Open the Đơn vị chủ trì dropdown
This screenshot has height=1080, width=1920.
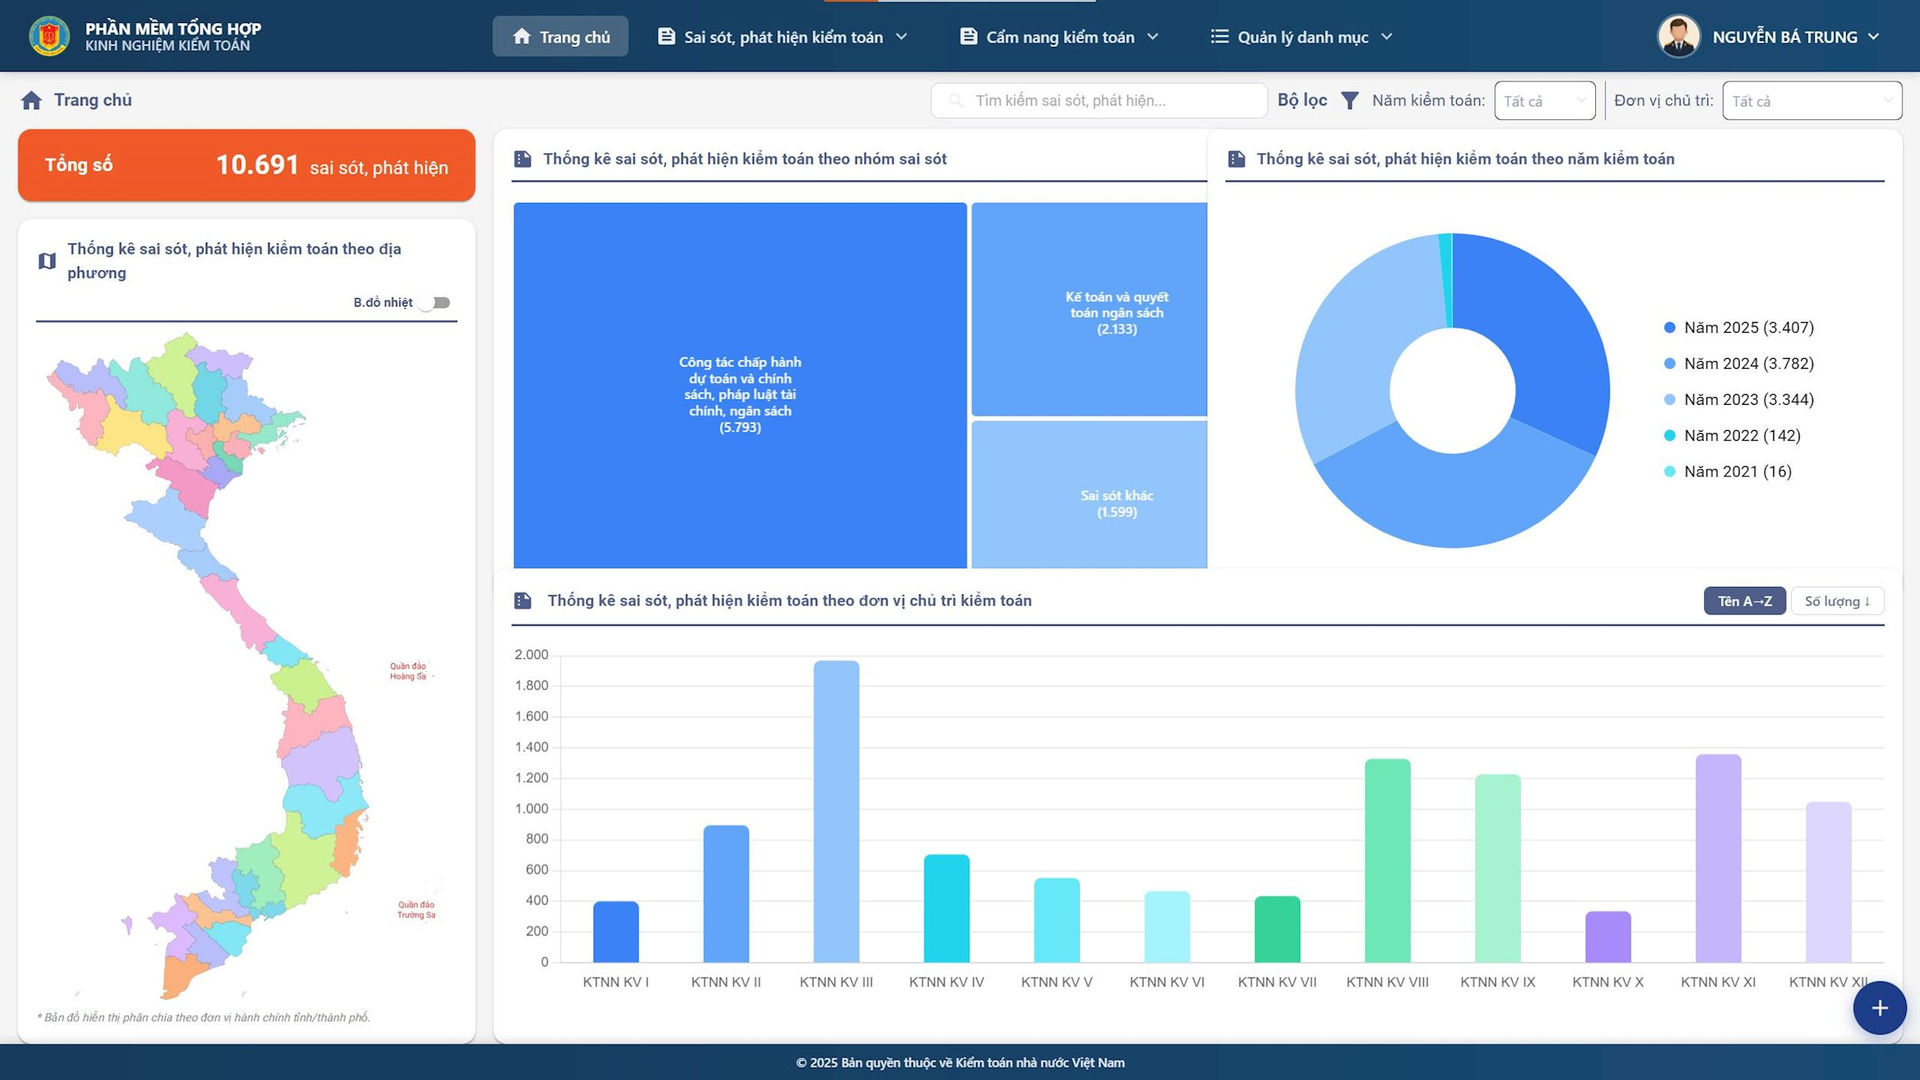click(x=1811, y=100)
